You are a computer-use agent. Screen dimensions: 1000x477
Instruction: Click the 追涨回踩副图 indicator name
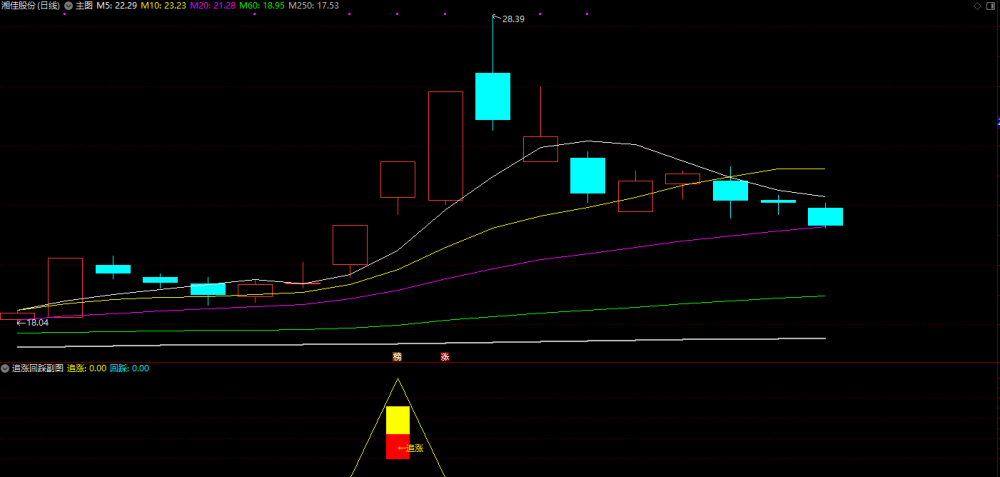38,369
